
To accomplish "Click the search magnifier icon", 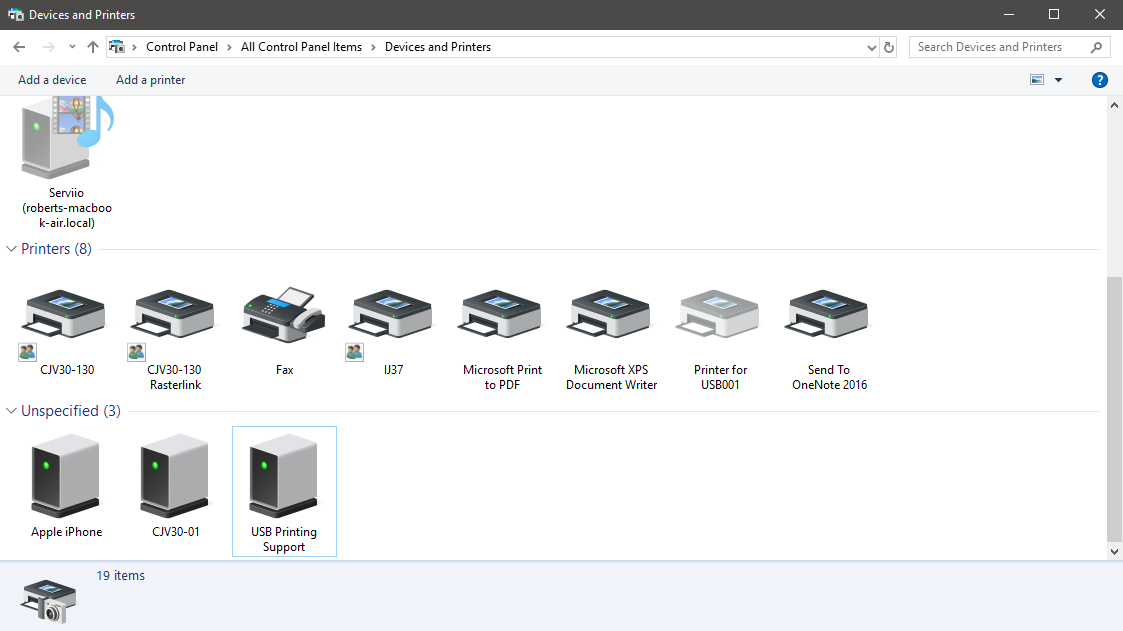I will tap(1096, 47).
